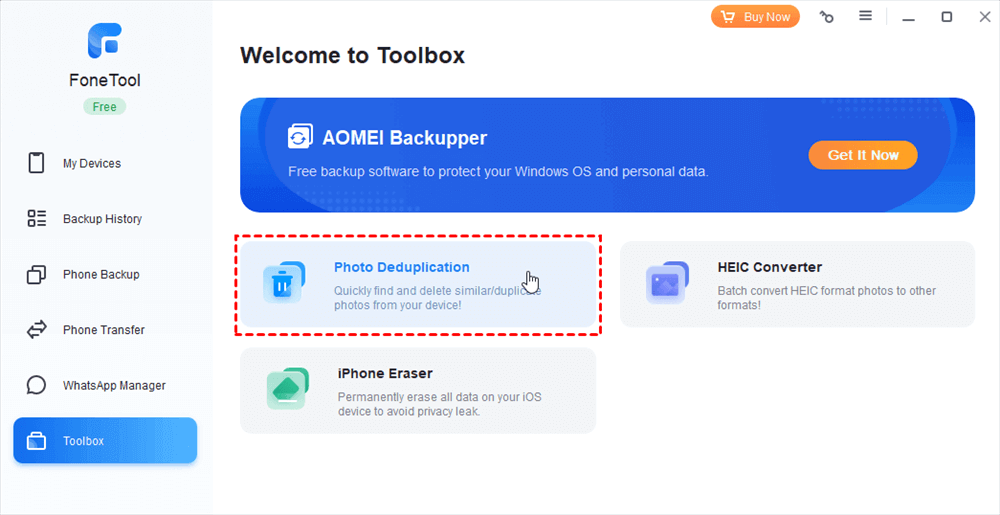
Task: Click the Toolbox briefcase icon
Action: [x=37, y=441]
